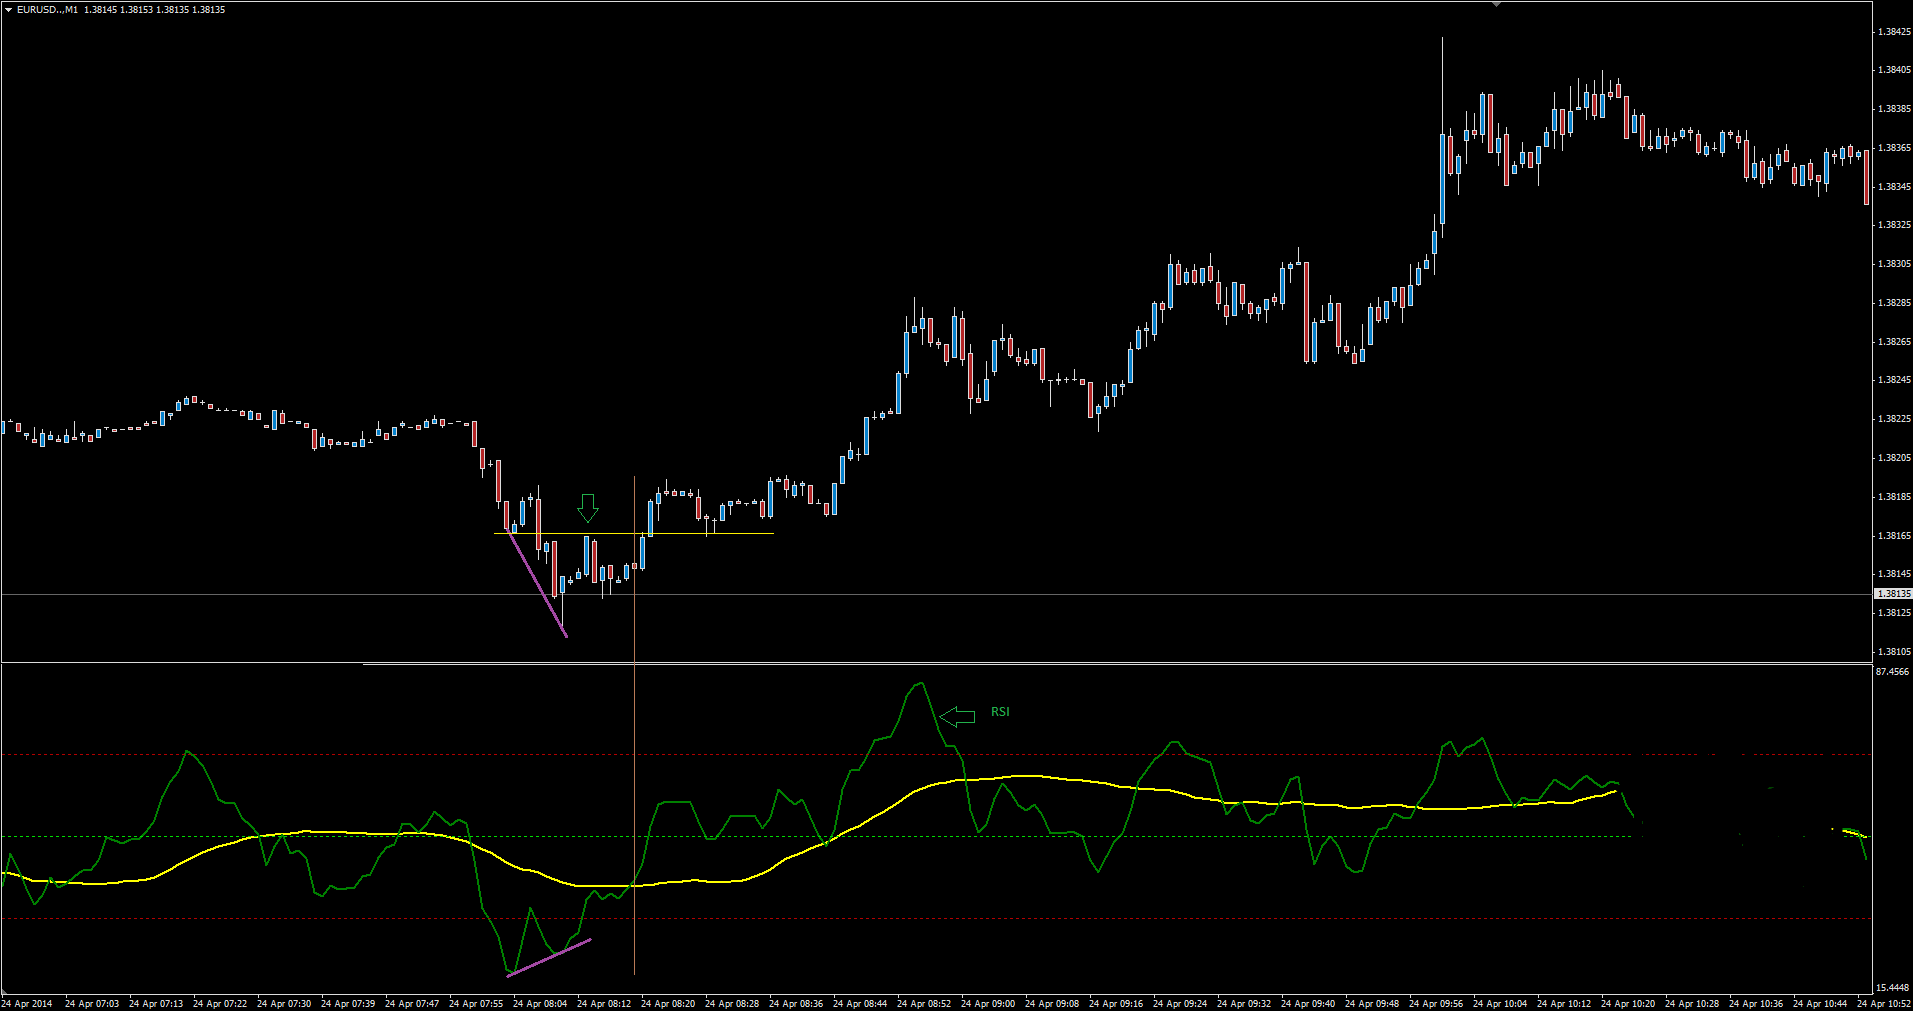Click the orange vertical line in the indicator window

click(x=634, y=800)
